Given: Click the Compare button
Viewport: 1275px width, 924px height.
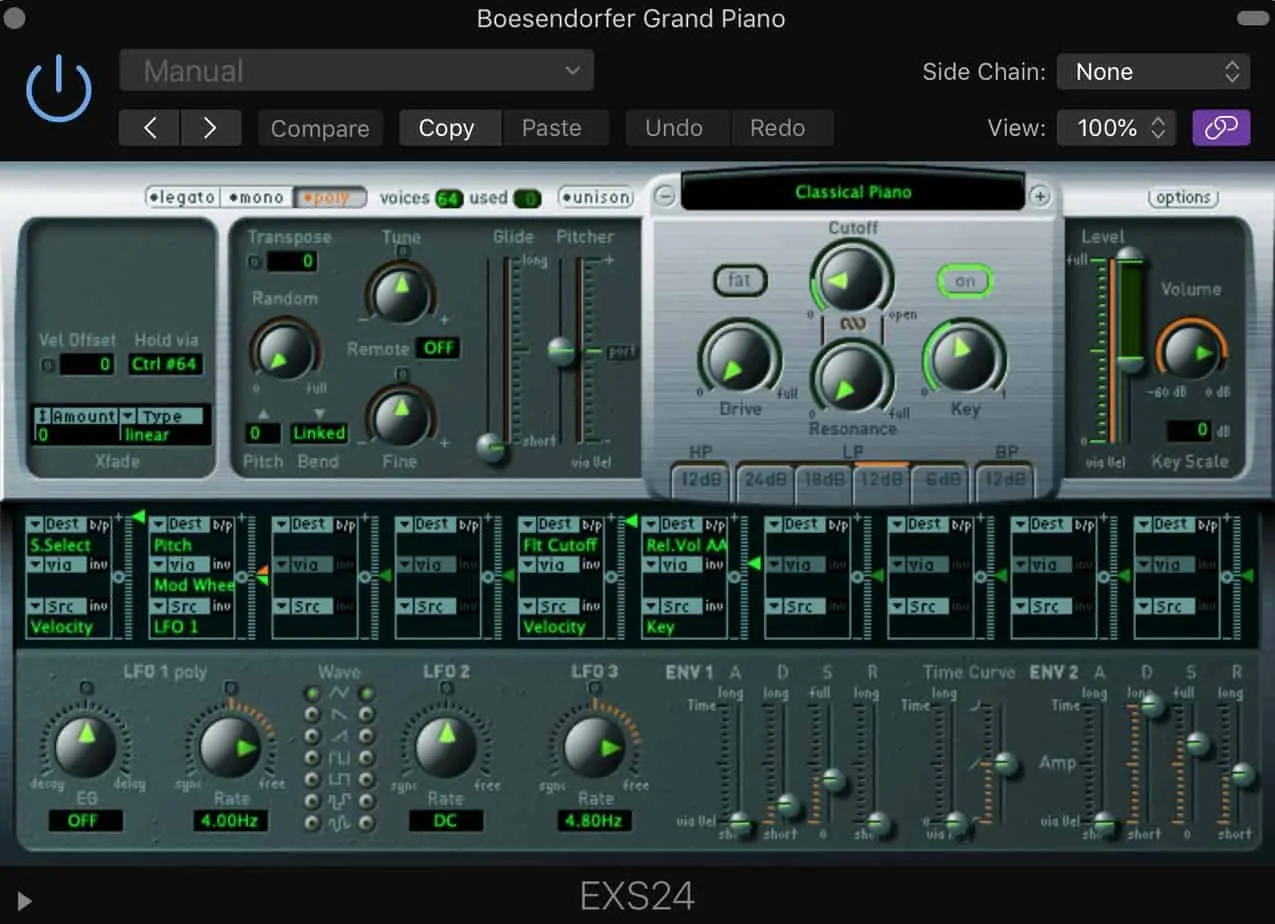Looking at the screenshot, I should coord(320,128).
